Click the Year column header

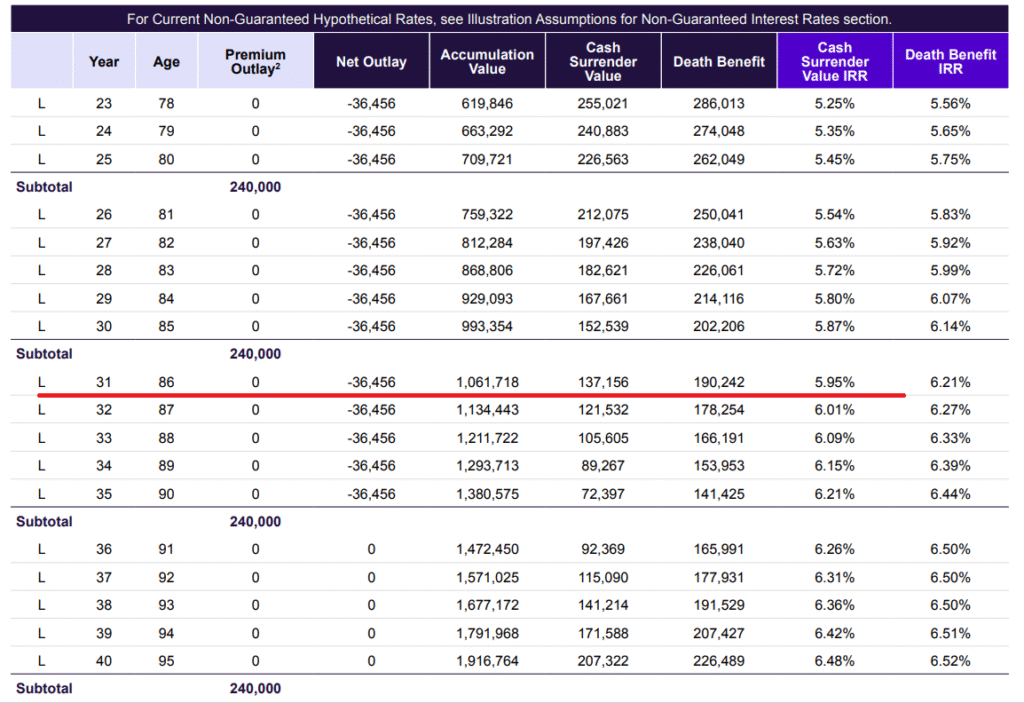point(104,62)
